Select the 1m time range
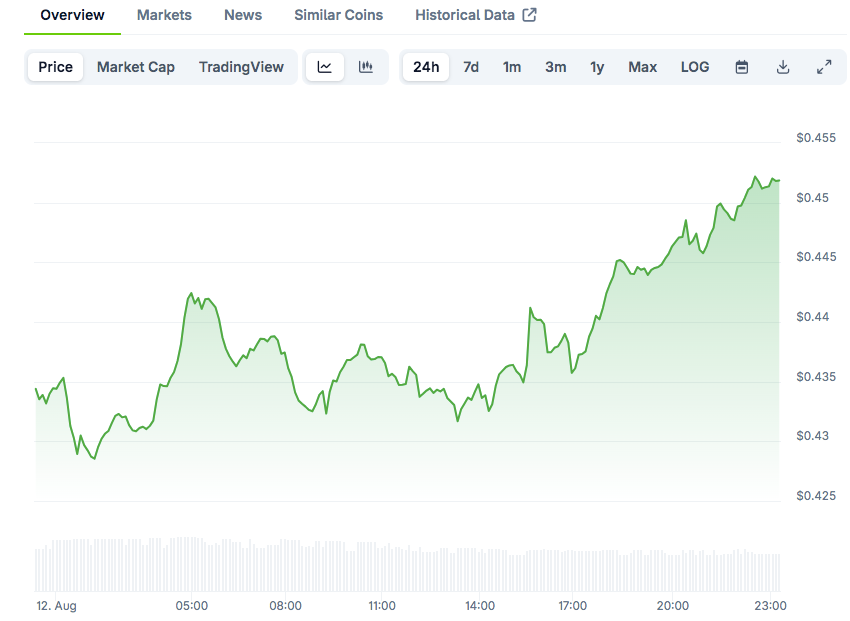Screen dimensions: 850x621 coord(512,67)
